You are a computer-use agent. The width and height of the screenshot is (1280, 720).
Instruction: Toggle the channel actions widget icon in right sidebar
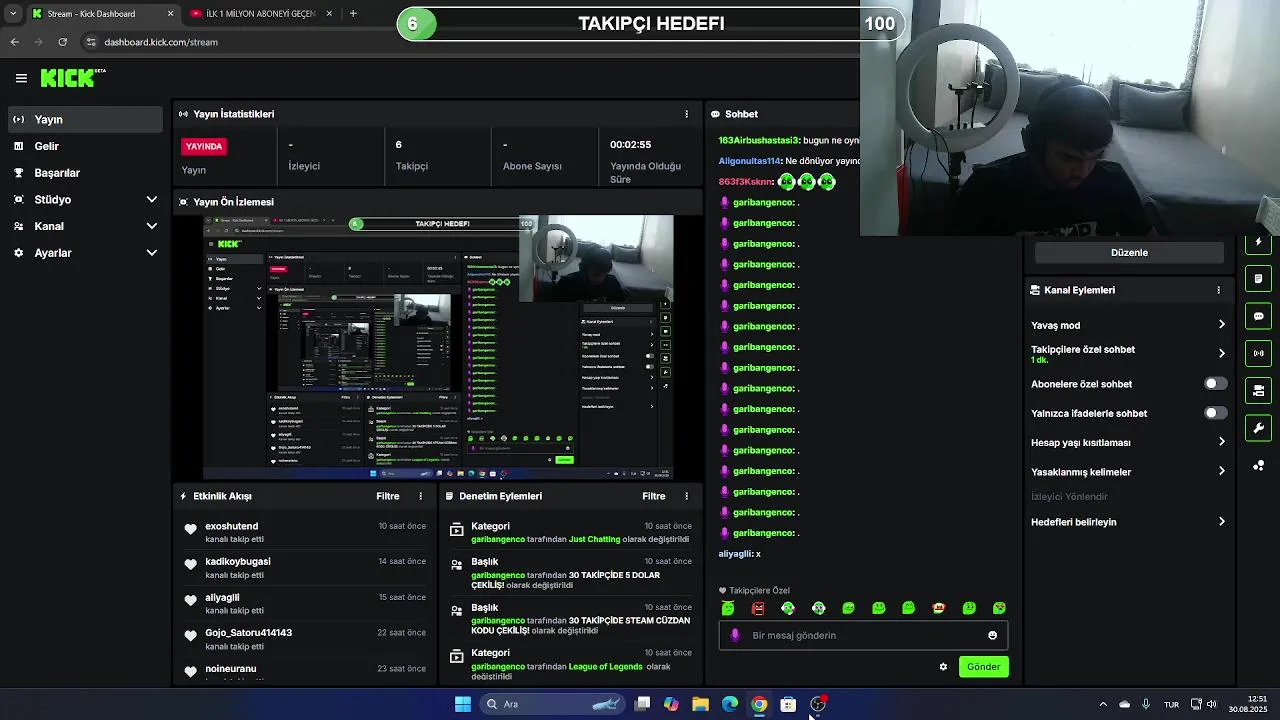[1258, 390]
